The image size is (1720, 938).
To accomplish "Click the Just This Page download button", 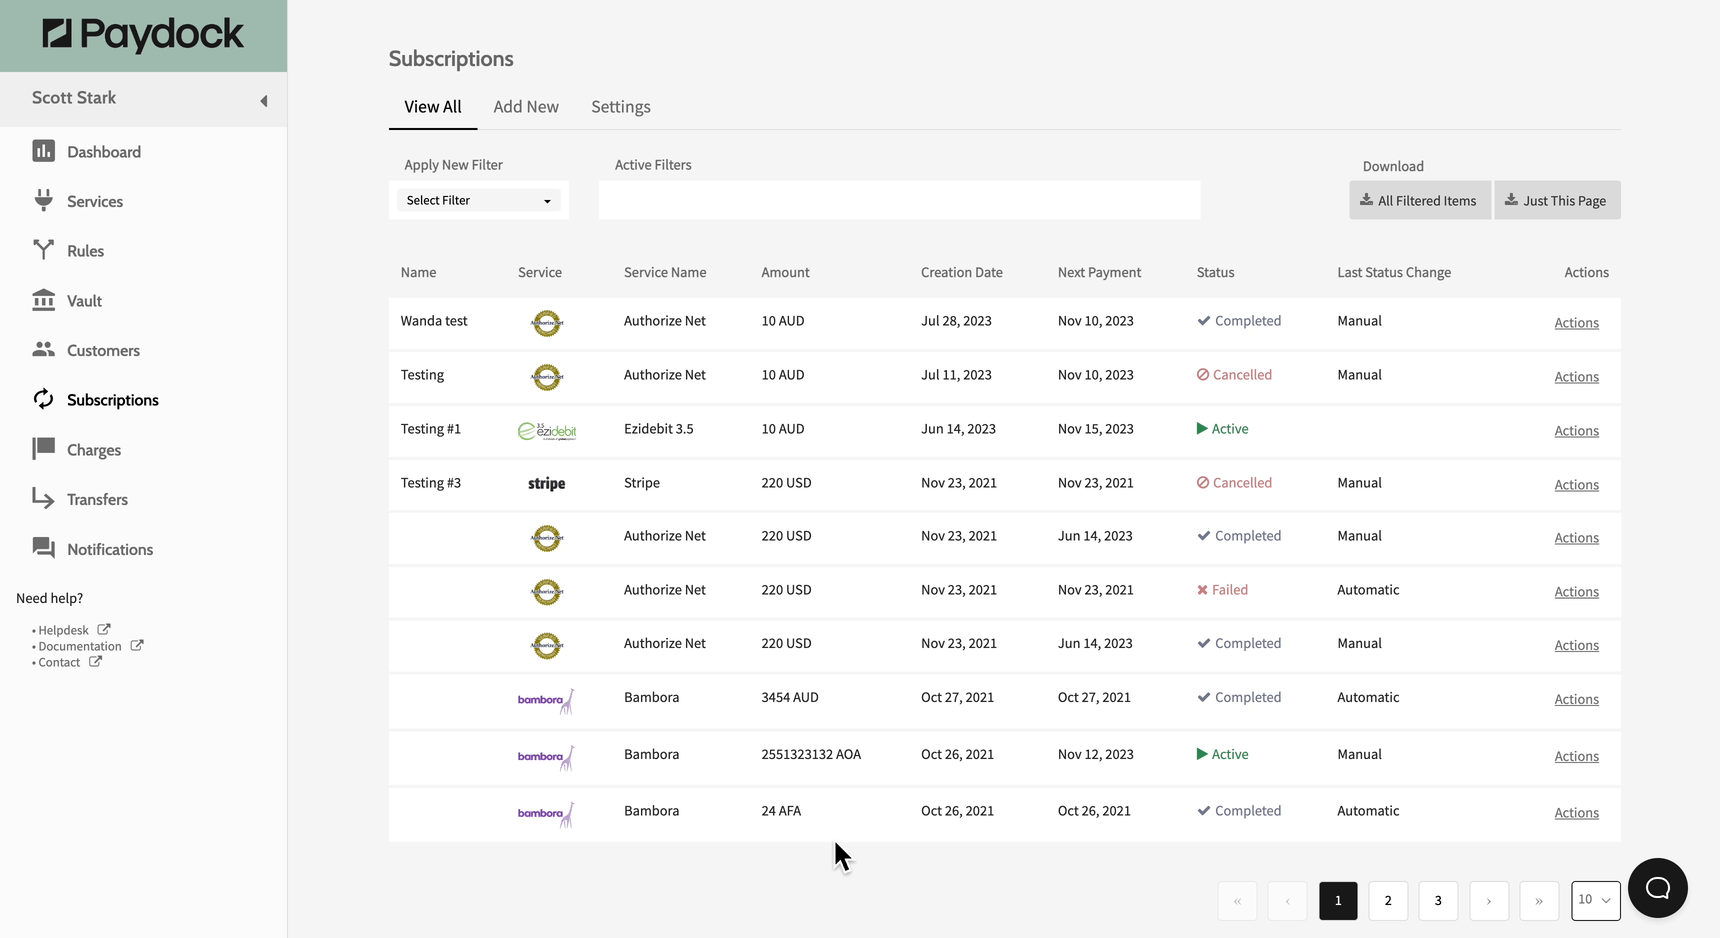I will 1556,201.
